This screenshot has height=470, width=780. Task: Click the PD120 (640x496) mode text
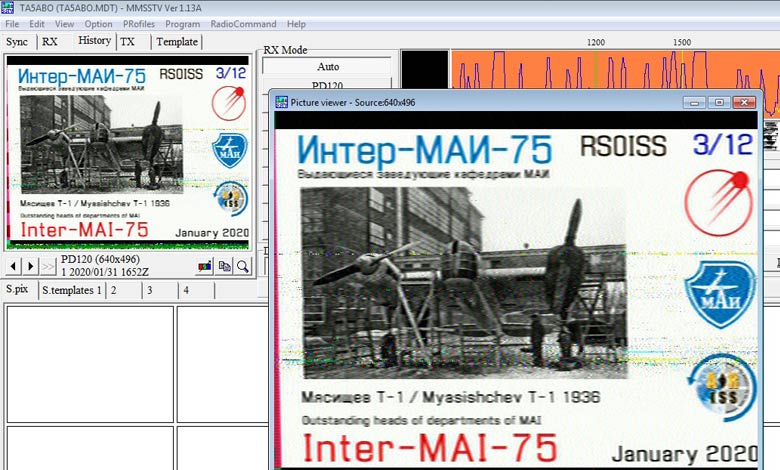coord(100,259)
